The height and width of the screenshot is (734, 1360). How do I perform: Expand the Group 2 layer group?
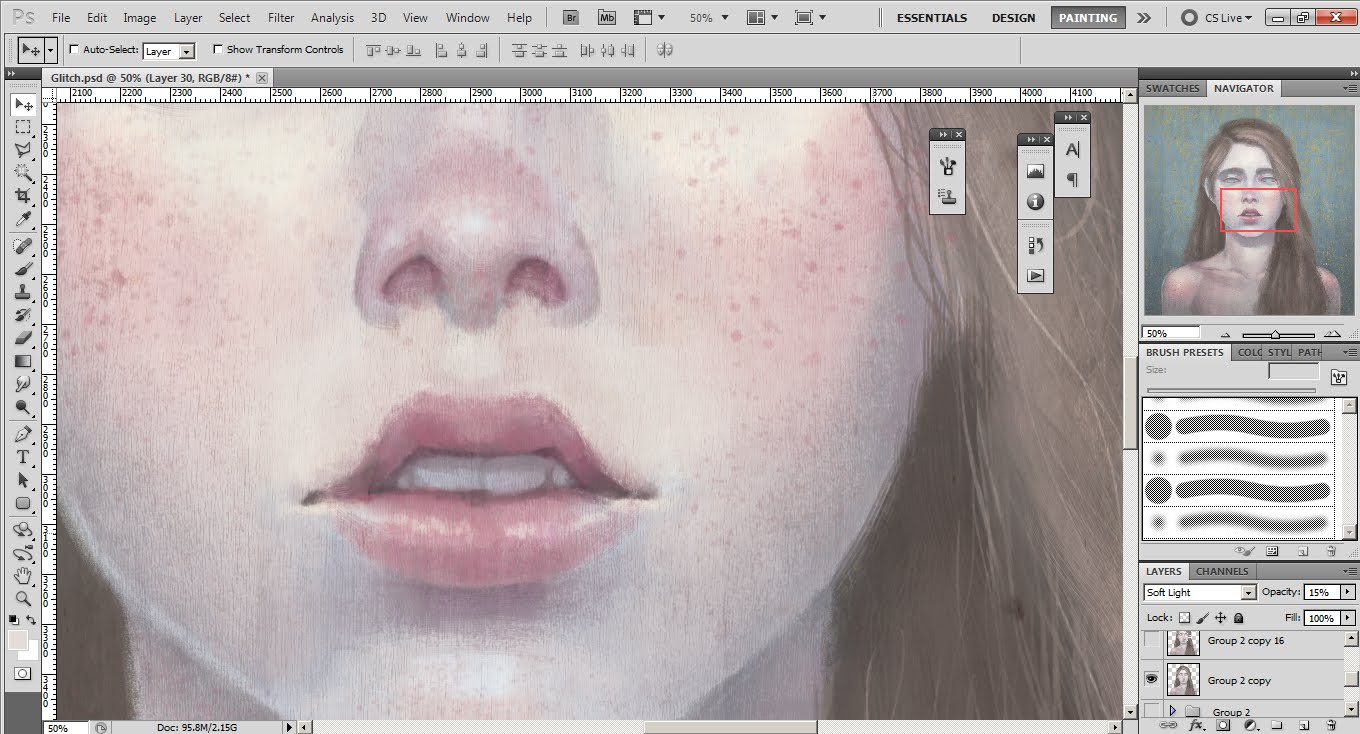(x=1174, y=710)
